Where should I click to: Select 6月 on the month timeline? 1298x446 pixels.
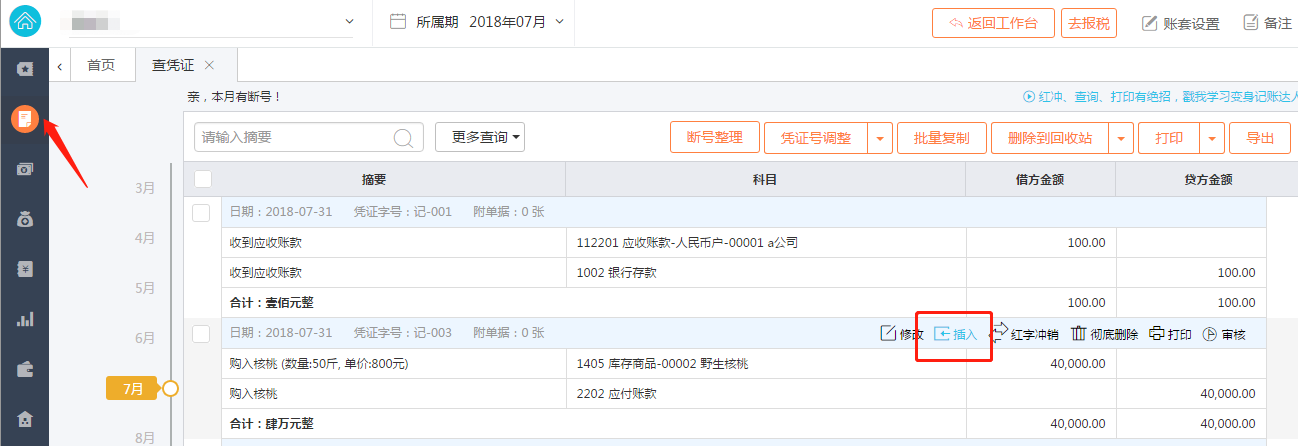[x=145, y=338]
